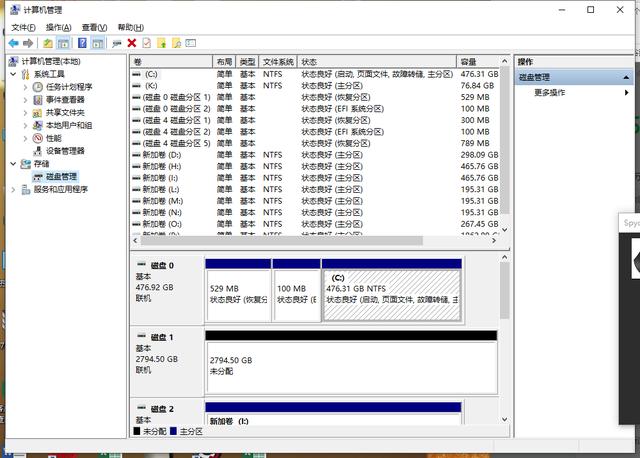Select 系统工具 in the console tree
640x458 pixels.
point(49,74)
